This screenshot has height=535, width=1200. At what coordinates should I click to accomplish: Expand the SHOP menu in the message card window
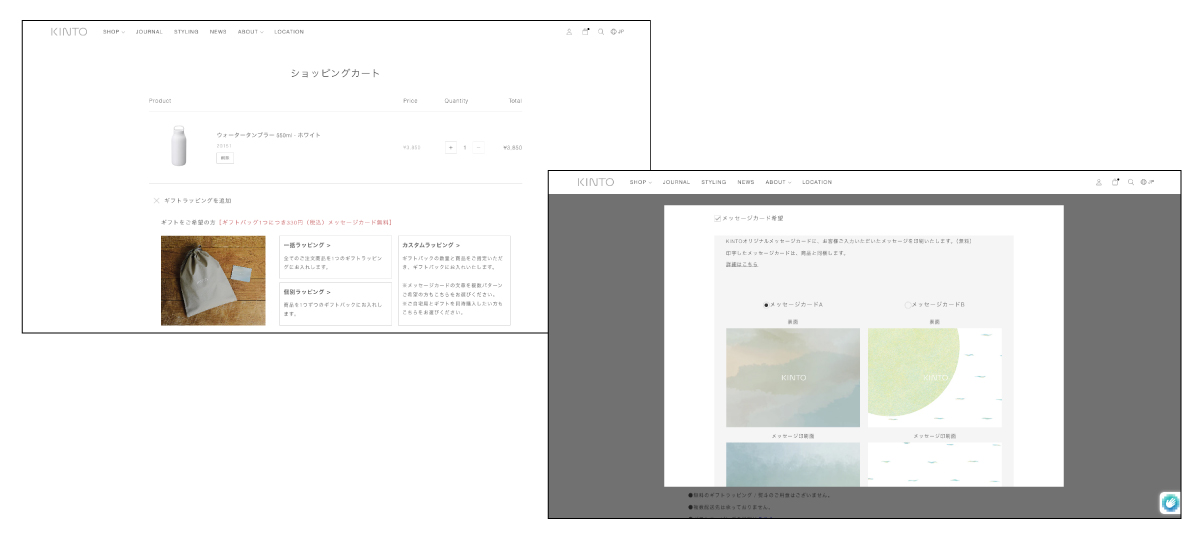coord(640,182)
